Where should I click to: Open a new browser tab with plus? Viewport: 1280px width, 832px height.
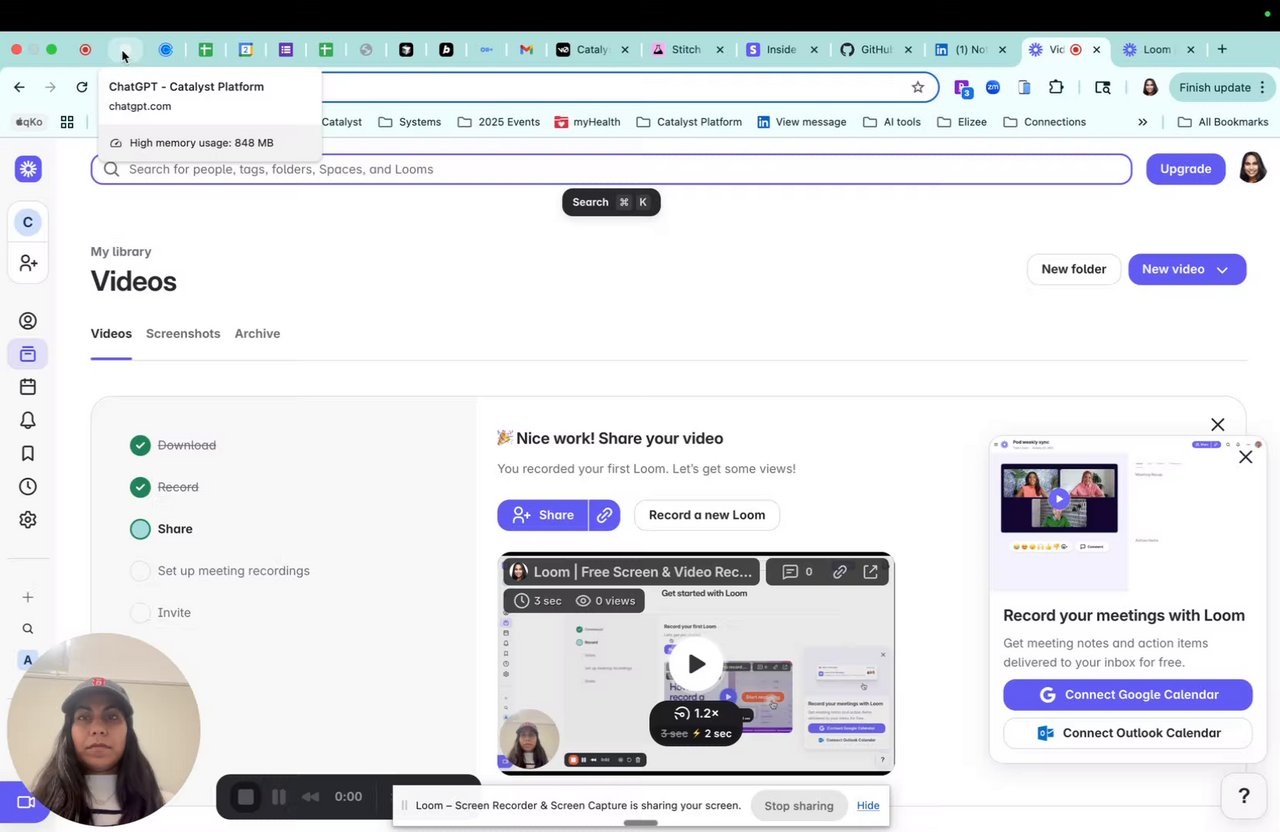(x=1221, y=49)
